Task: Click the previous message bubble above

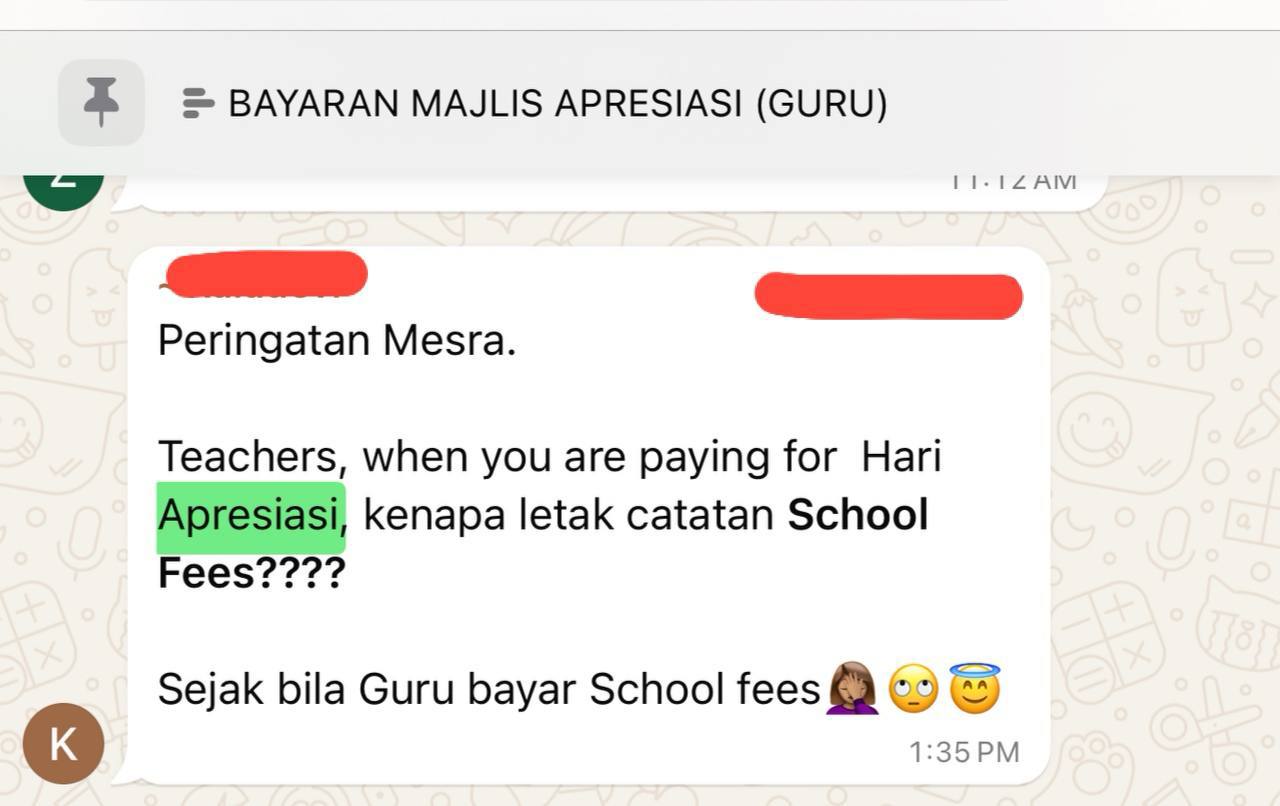Action: (x=610, y=192)
